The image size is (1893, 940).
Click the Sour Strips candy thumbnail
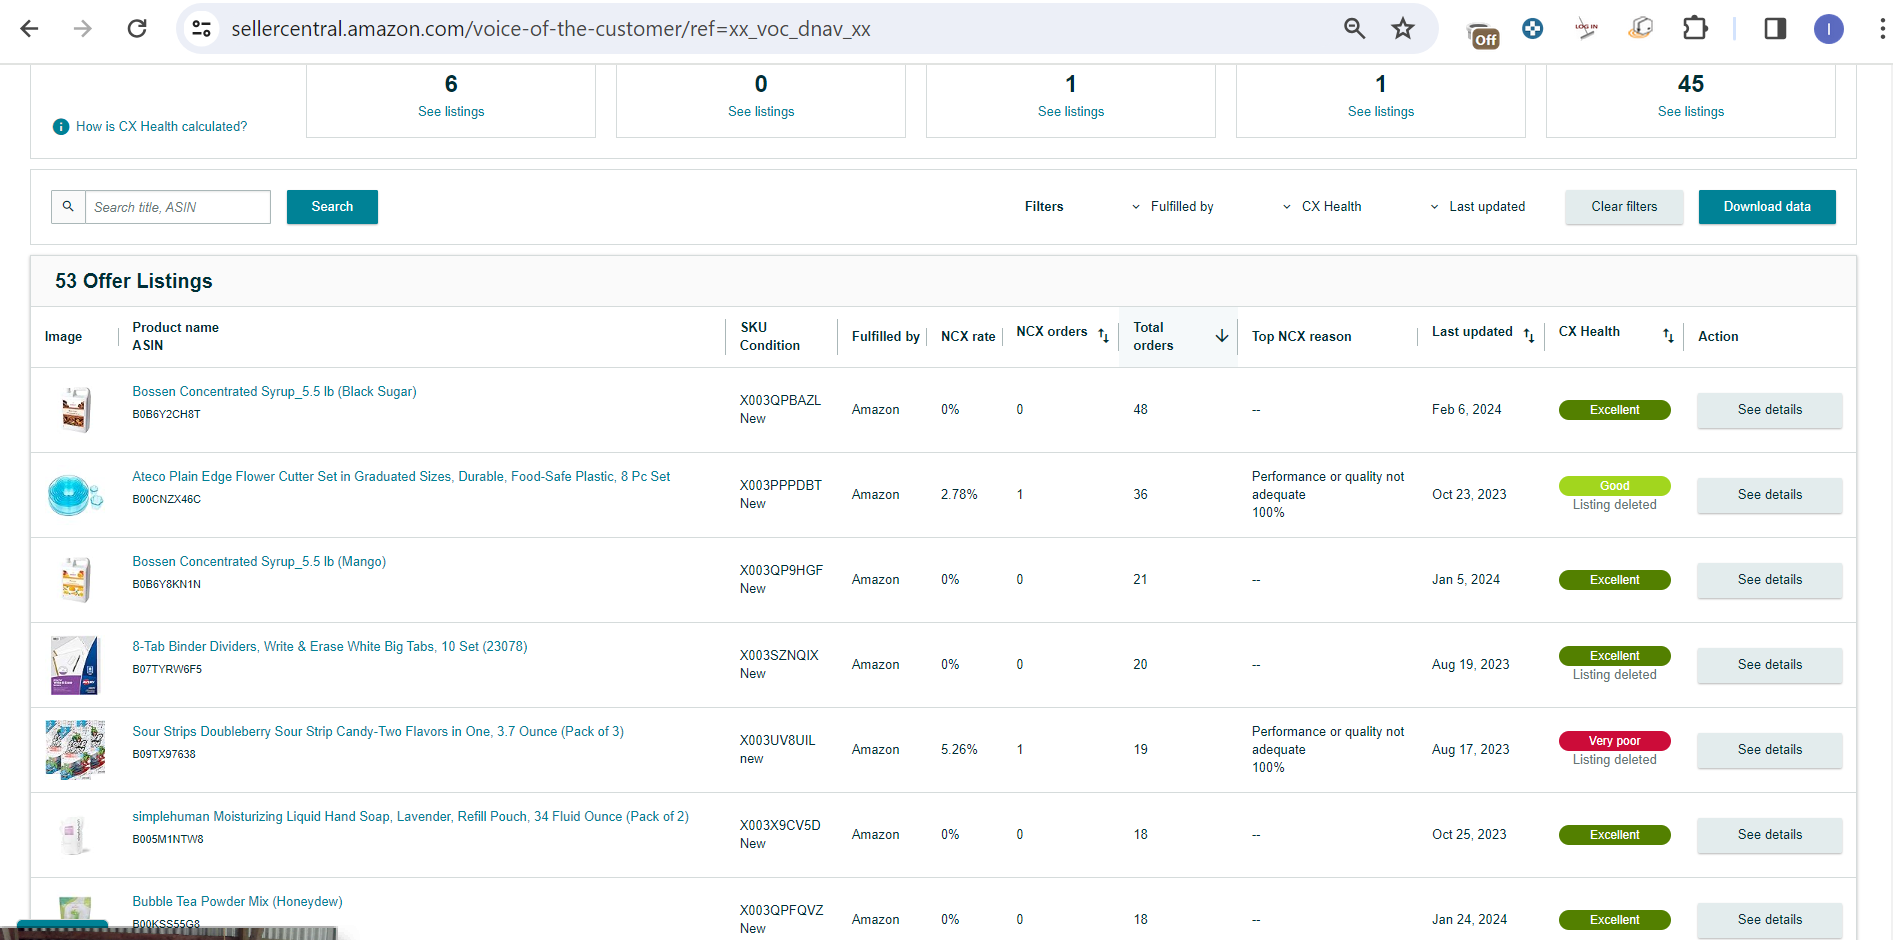(75, 750)
